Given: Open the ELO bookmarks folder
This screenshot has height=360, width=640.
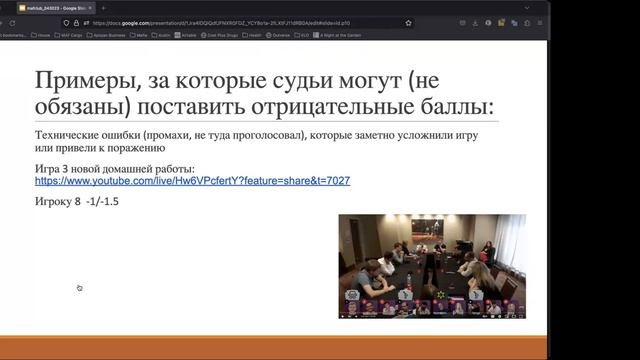Looking at the screenshot, I should pyautogui.click(x=302, y=35).
